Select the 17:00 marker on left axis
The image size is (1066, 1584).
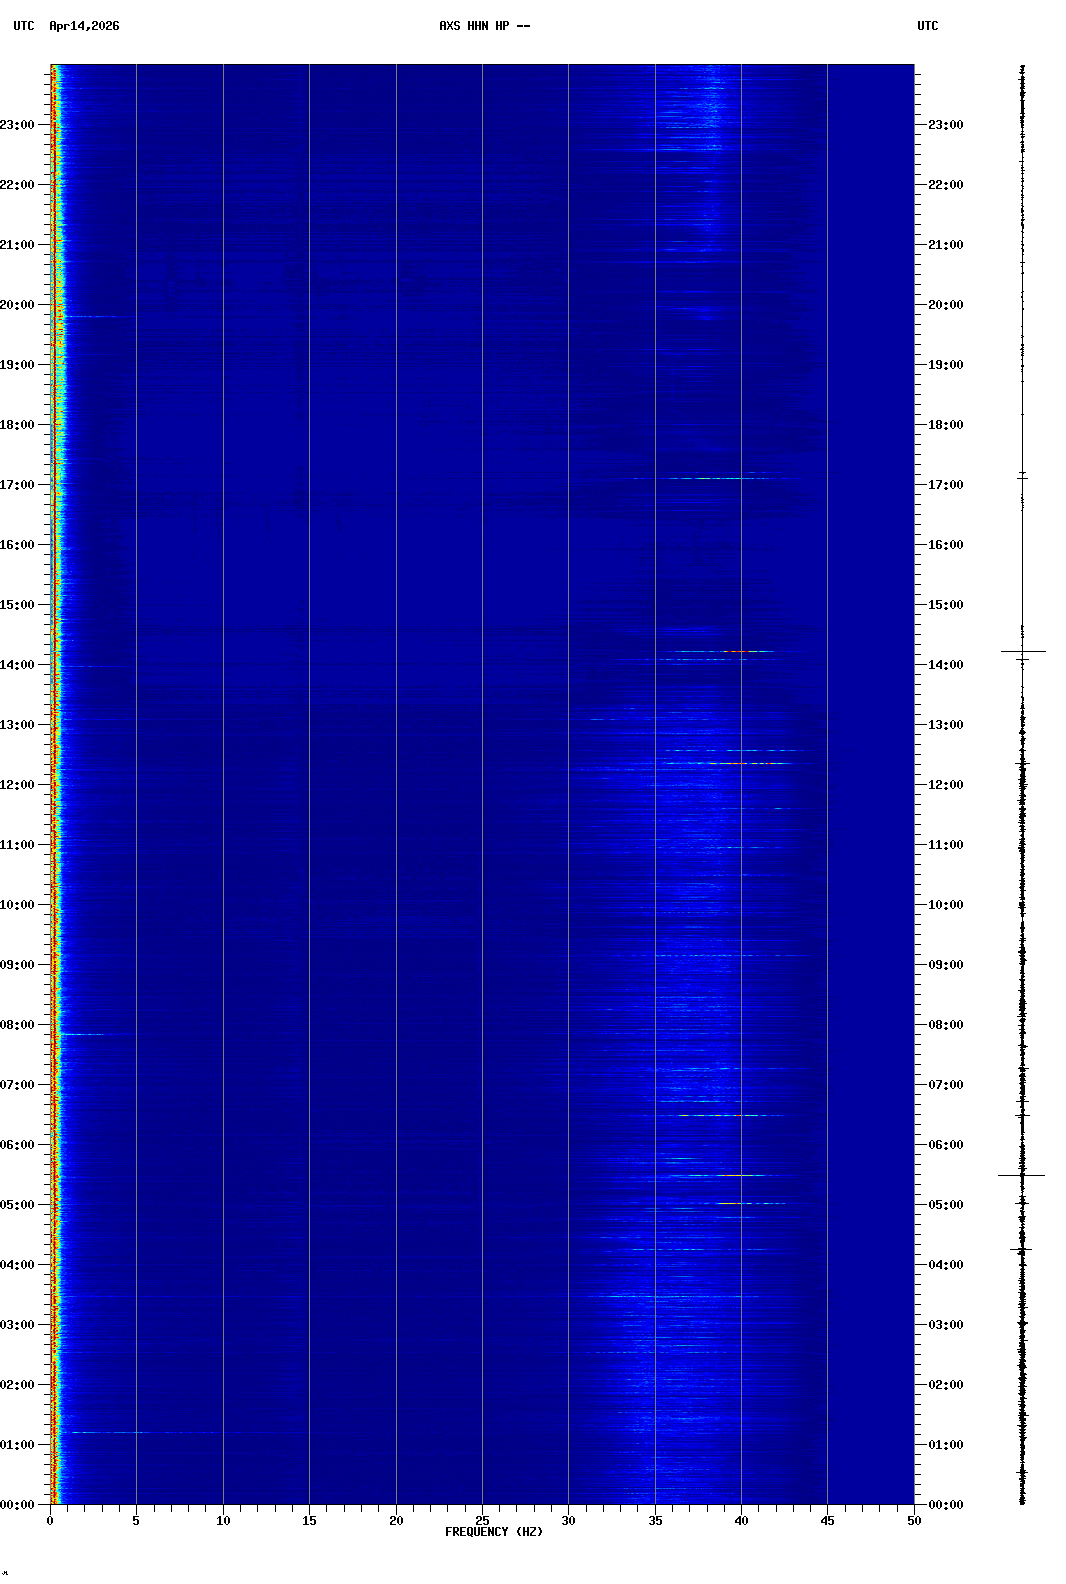point(18,485)
